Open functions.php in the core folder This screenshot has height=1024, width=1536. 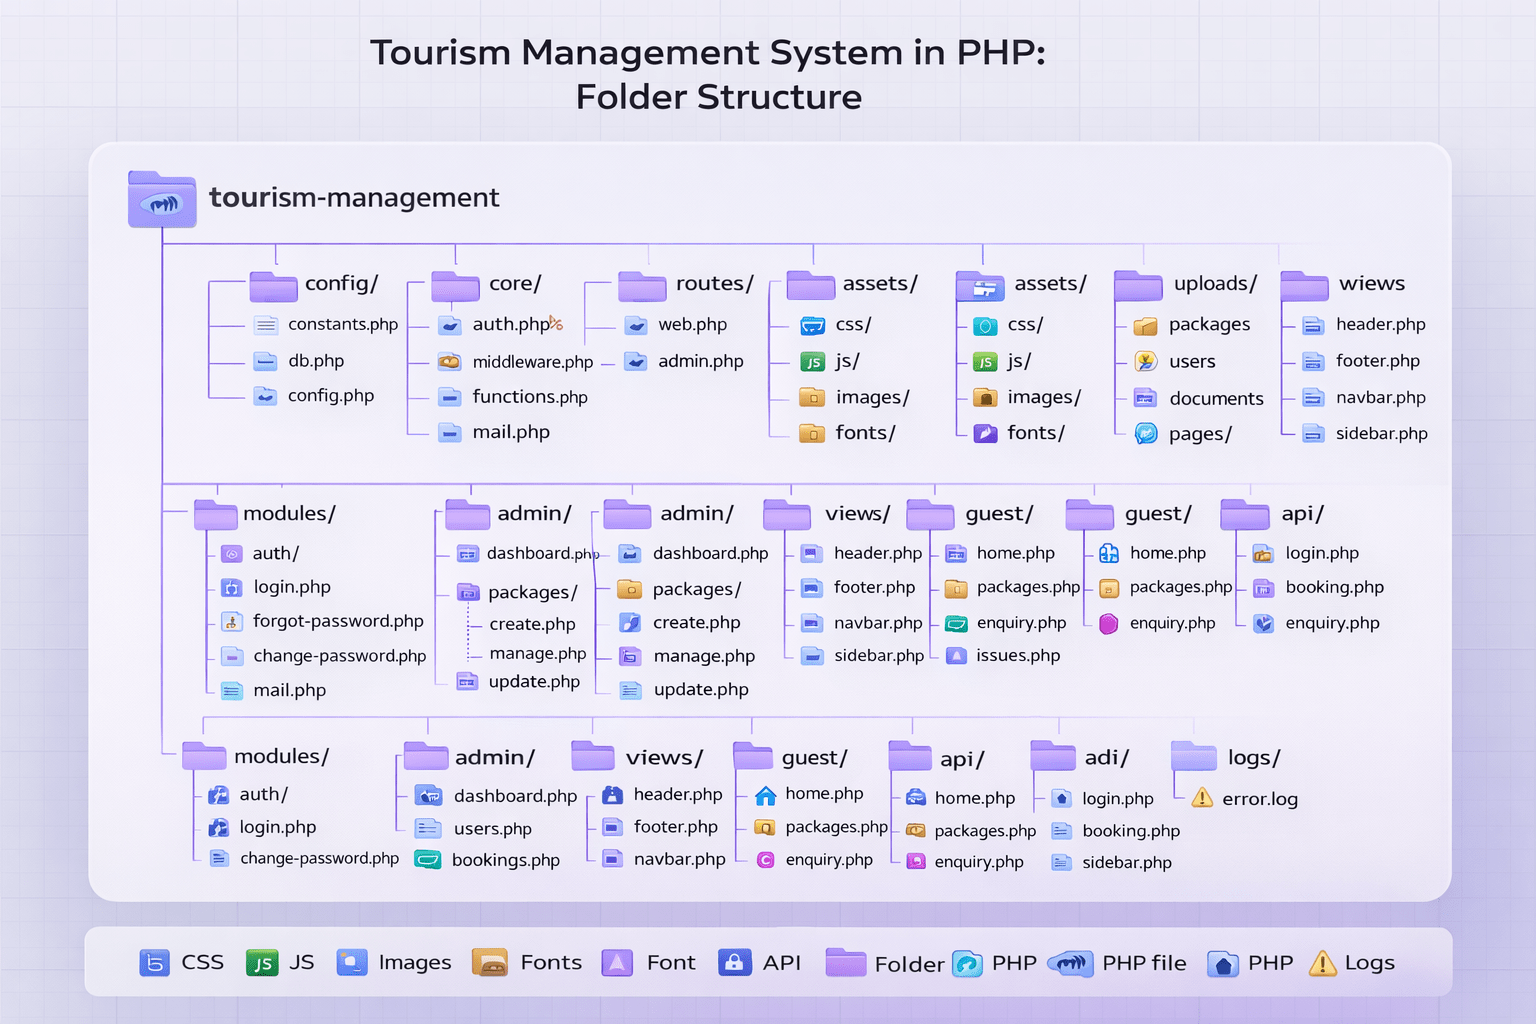click(529, 397)
